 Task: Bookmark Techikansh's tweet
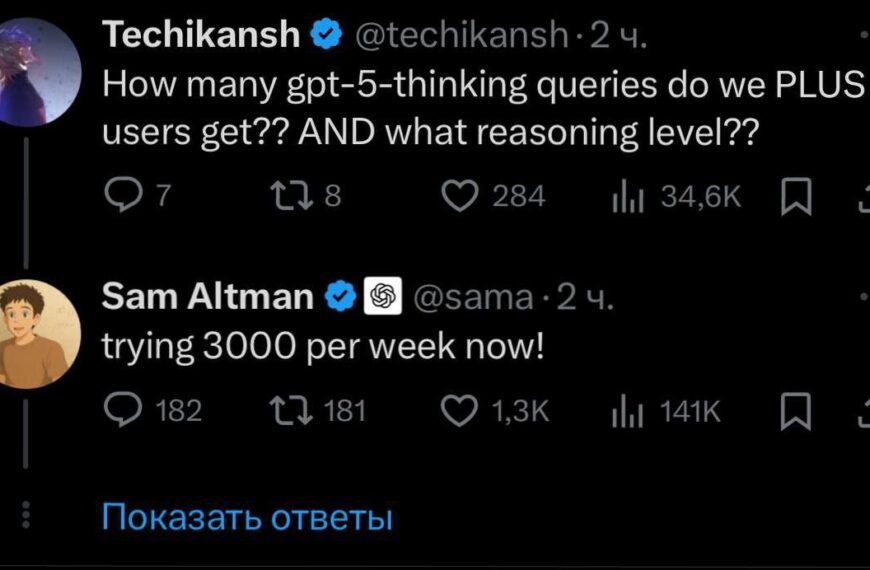pos(793,198)
